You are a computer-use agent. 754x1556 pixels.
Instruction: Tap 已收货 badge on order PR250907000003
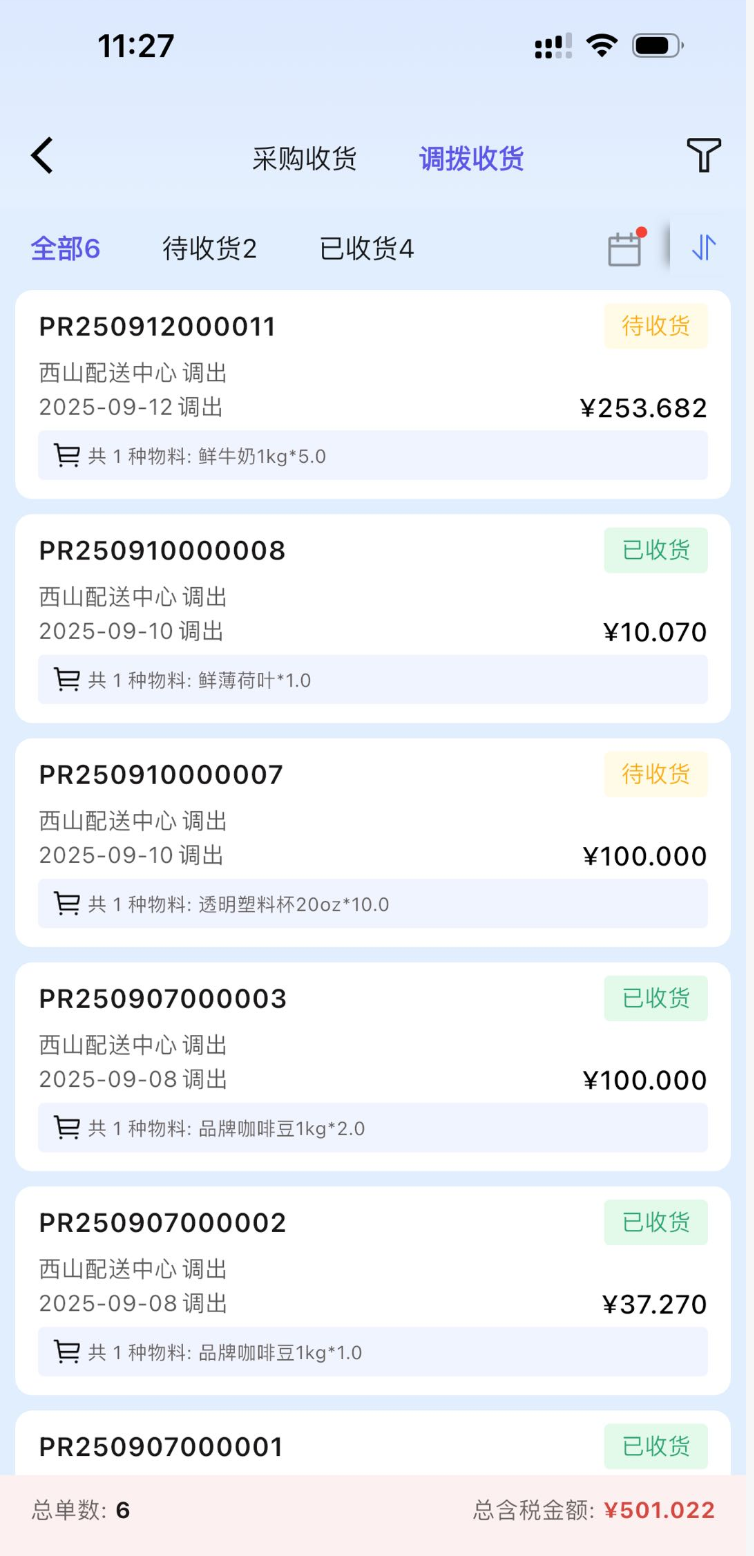(655, 998)
